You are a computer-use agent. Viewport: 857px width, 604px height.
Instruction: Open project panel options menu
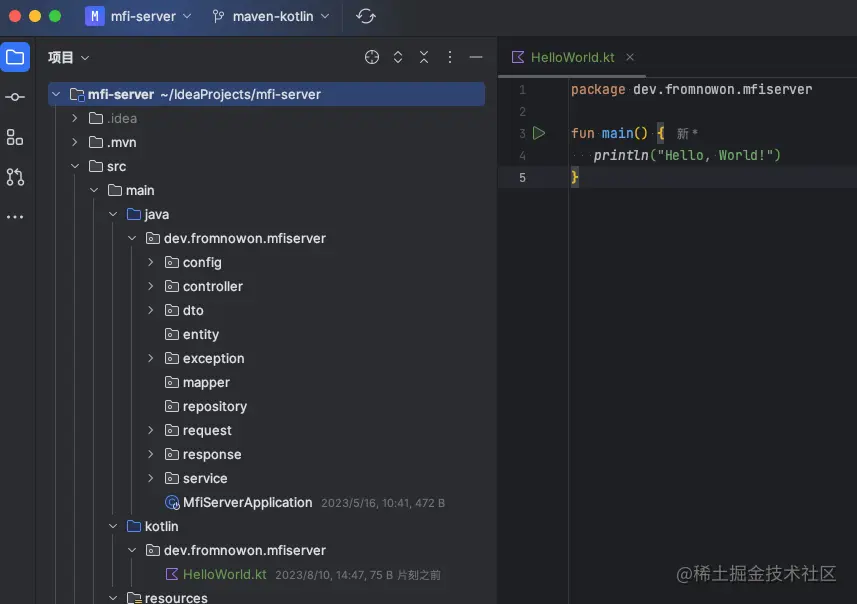[x=450, y=57]
